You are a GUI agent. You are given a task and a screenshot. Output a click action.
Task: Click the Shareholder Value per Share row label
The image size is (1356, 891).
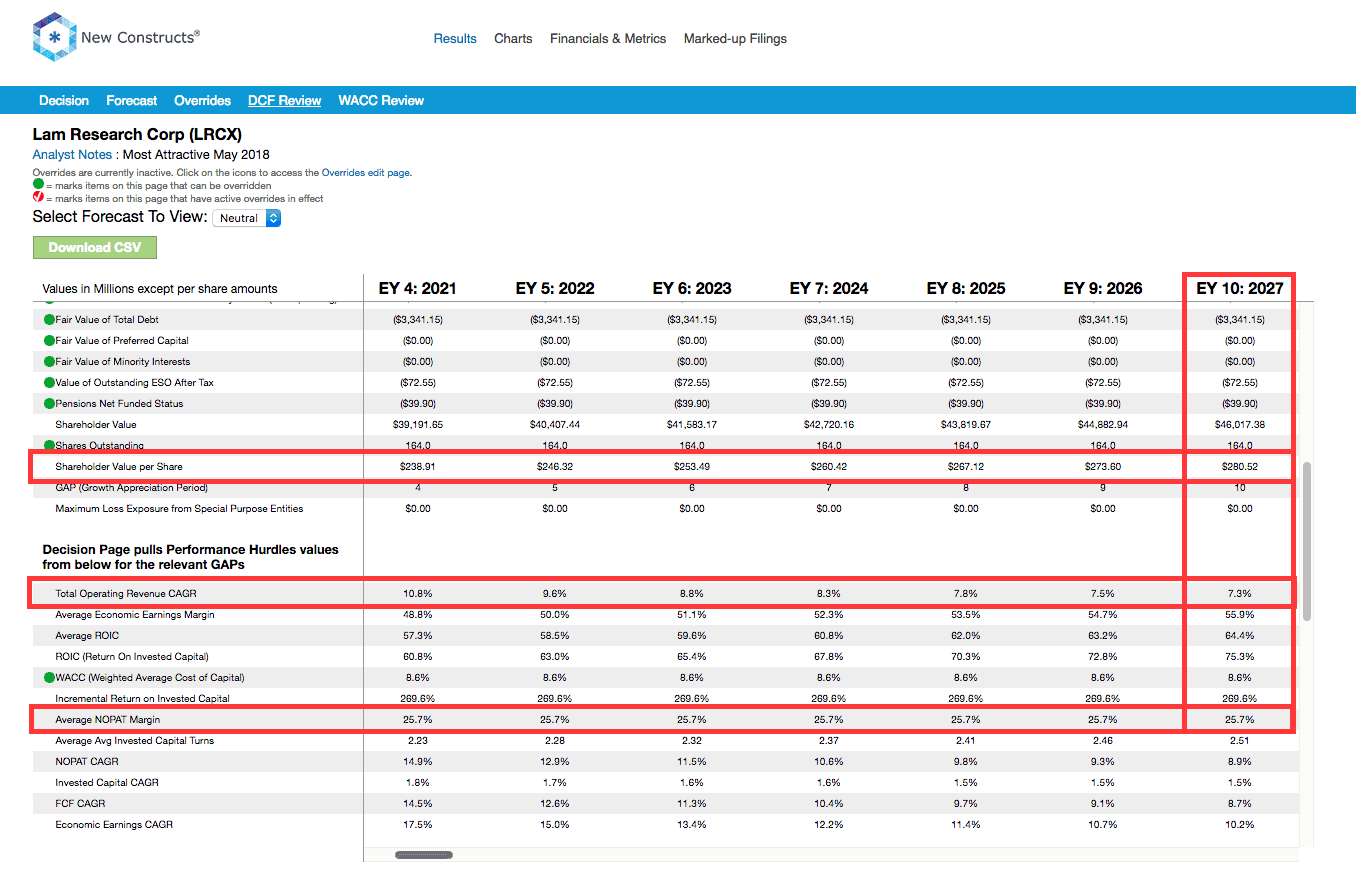119,467
